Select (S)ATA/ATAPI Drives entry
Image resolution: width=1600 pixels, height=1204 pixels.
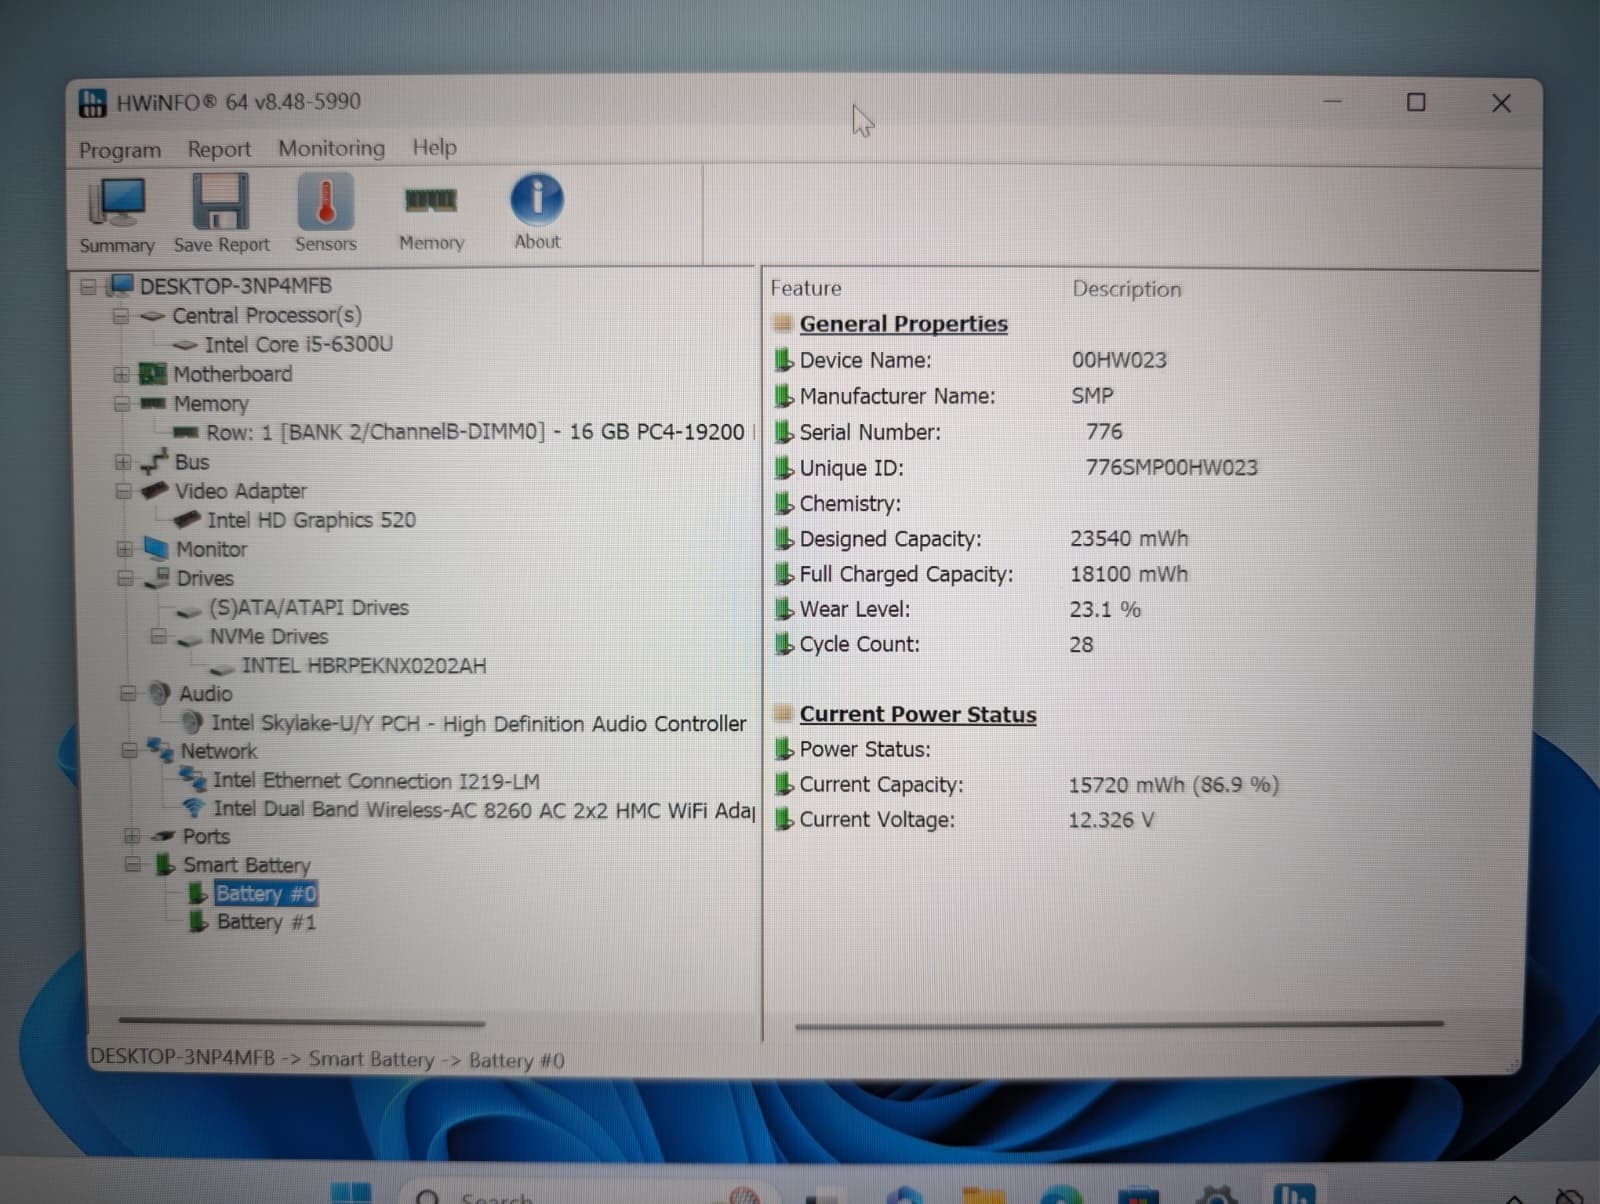point(309,607)
